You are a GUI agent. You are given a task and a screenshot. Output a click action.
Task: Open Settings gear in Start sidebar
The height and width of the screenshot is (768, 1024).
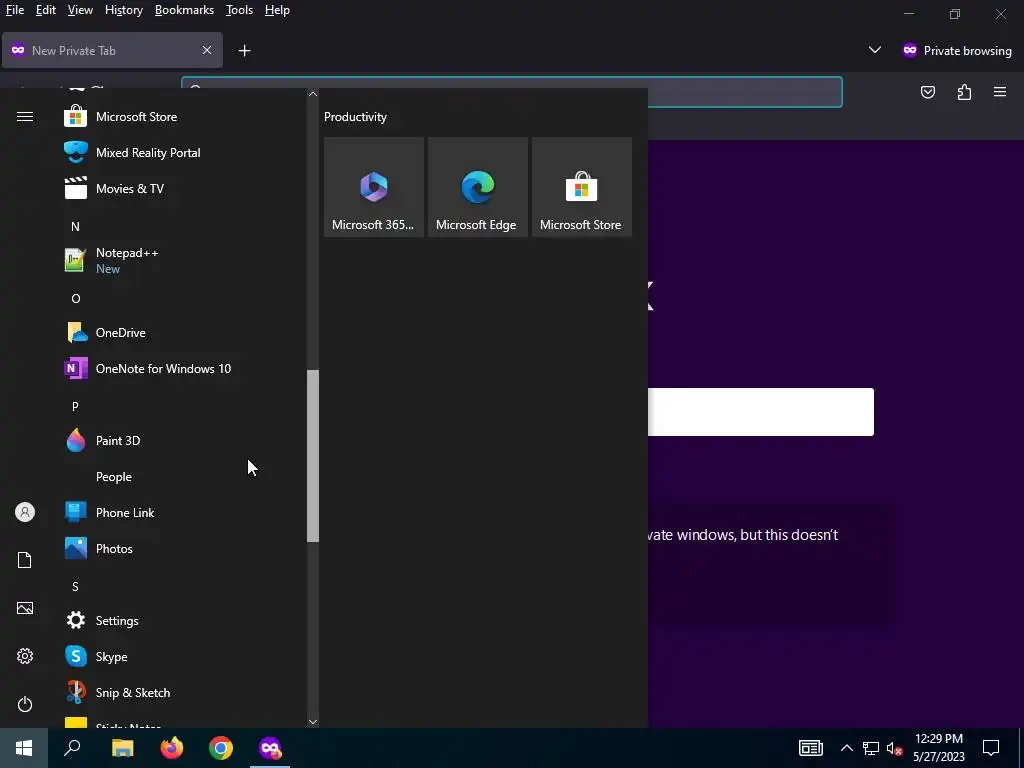(25, 656)
